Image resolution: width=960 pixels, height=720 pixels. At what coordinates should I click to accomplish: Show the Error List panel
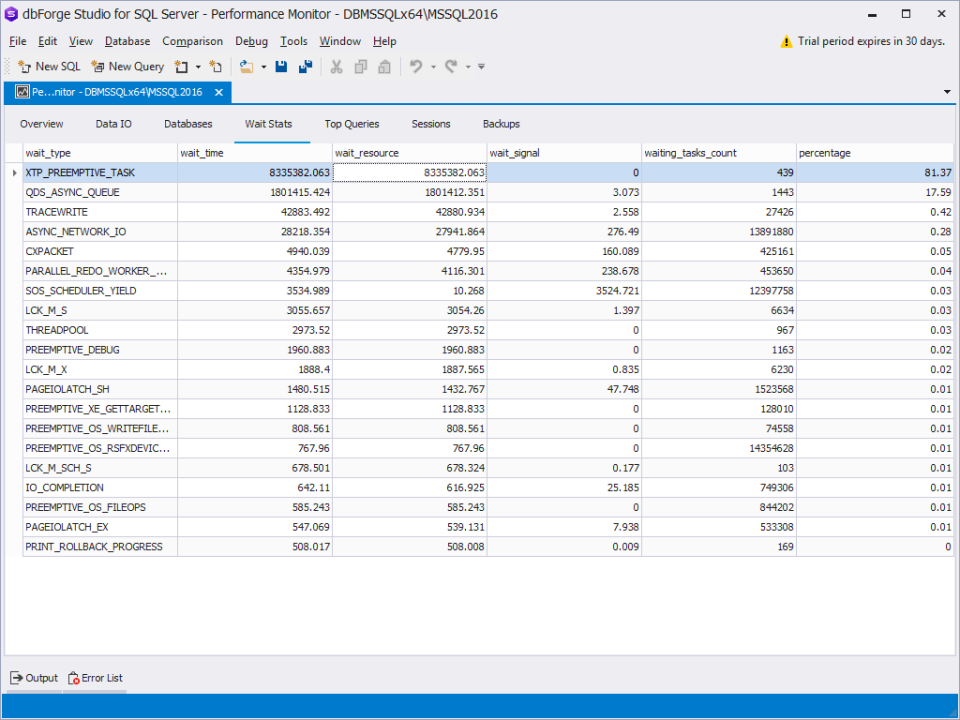pos(96,678)
